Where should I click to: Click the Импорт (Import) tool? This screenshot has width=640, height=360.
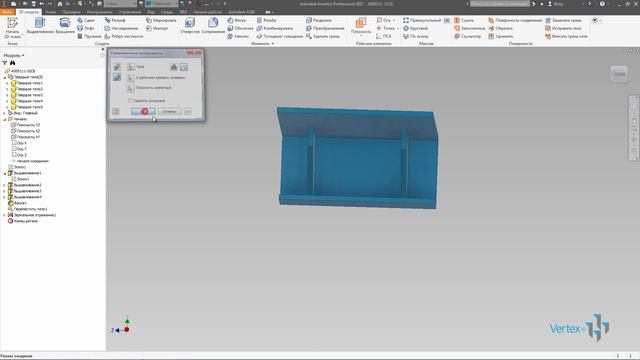(157, 28)
